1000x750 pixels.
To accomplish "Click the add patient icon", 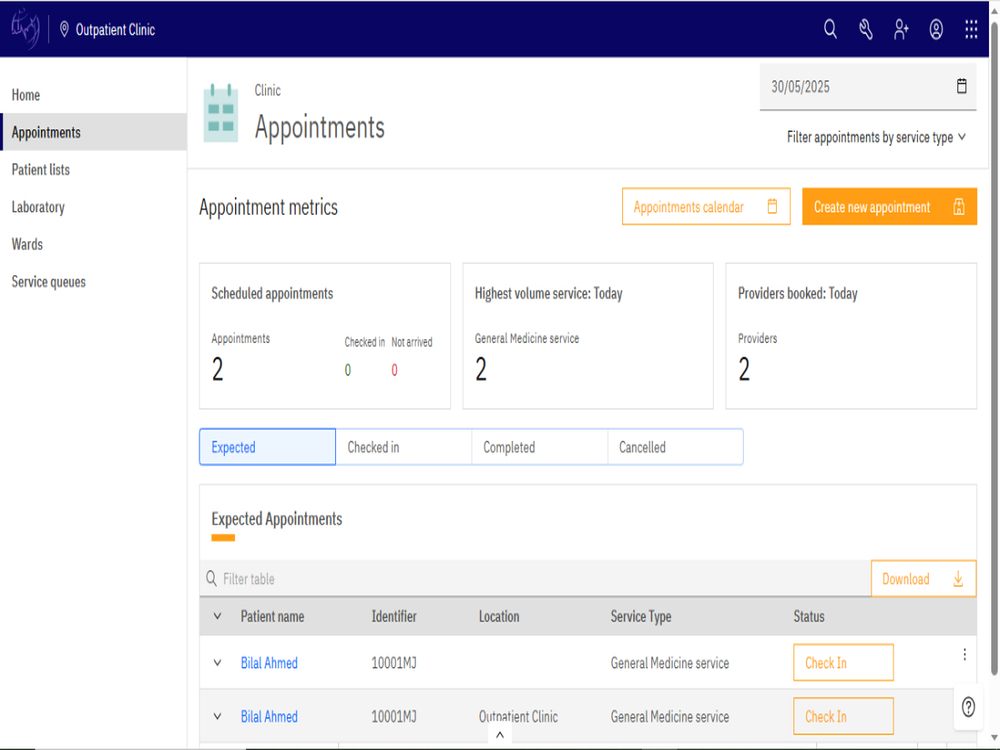I will [901, 29].
